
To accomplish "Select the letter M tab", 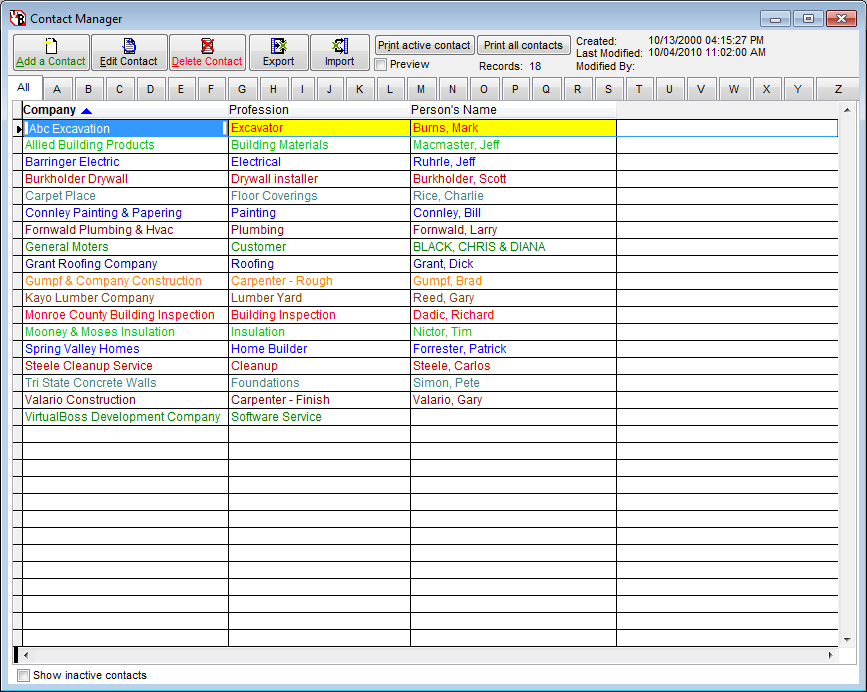I will pos(422,89).
